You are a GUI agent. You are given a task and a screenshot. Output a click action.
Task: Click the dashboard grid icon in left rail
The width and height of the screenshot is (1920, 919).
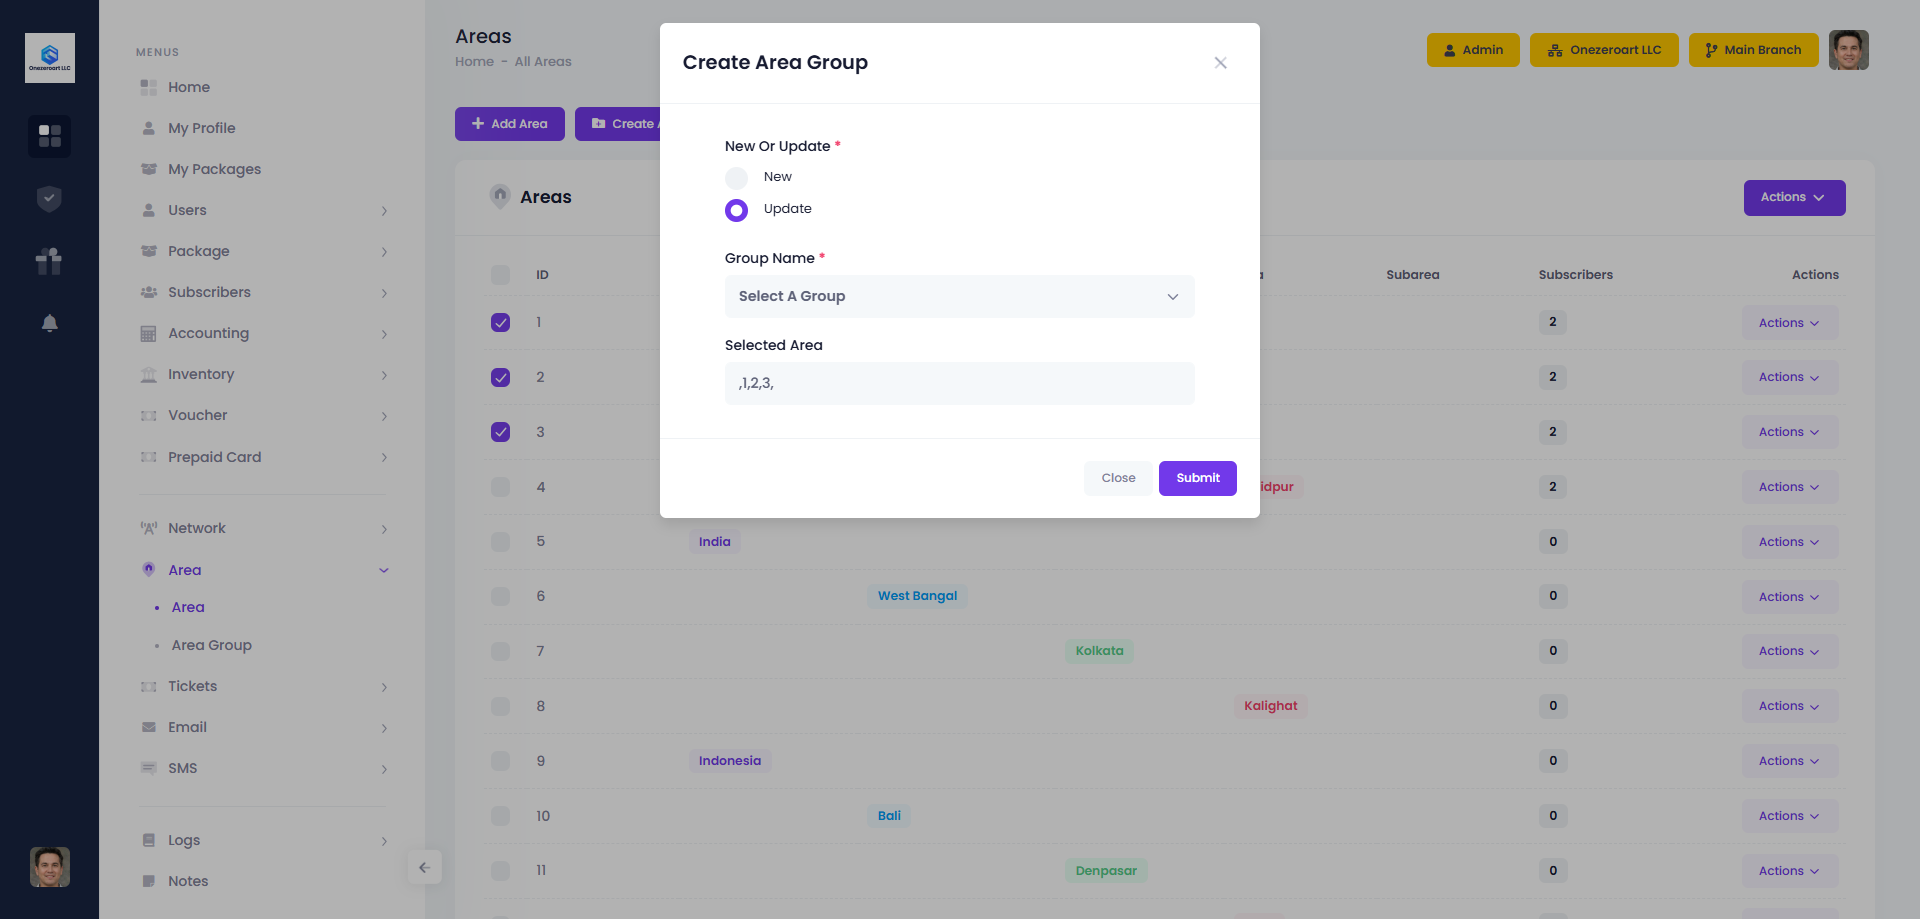pos(49,136)
